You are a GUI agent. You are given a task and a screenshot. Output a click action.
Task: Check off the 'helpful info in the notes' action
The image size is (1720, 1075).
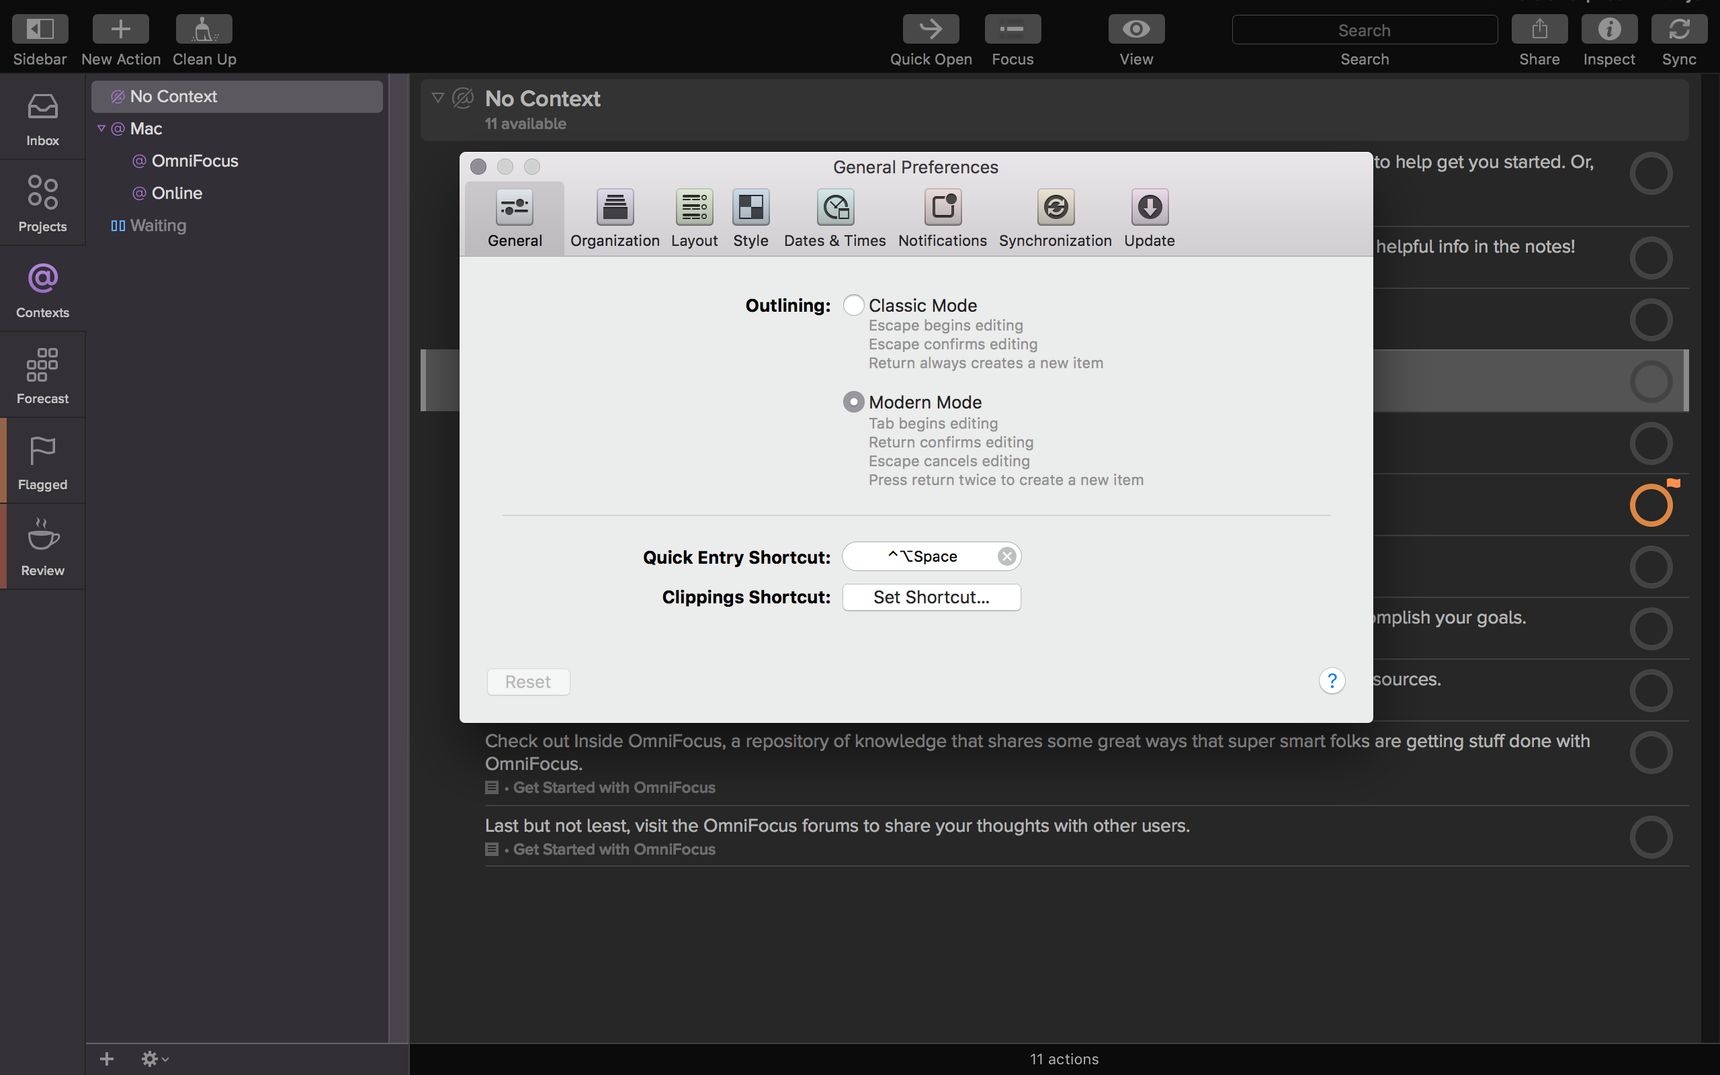1651,258
